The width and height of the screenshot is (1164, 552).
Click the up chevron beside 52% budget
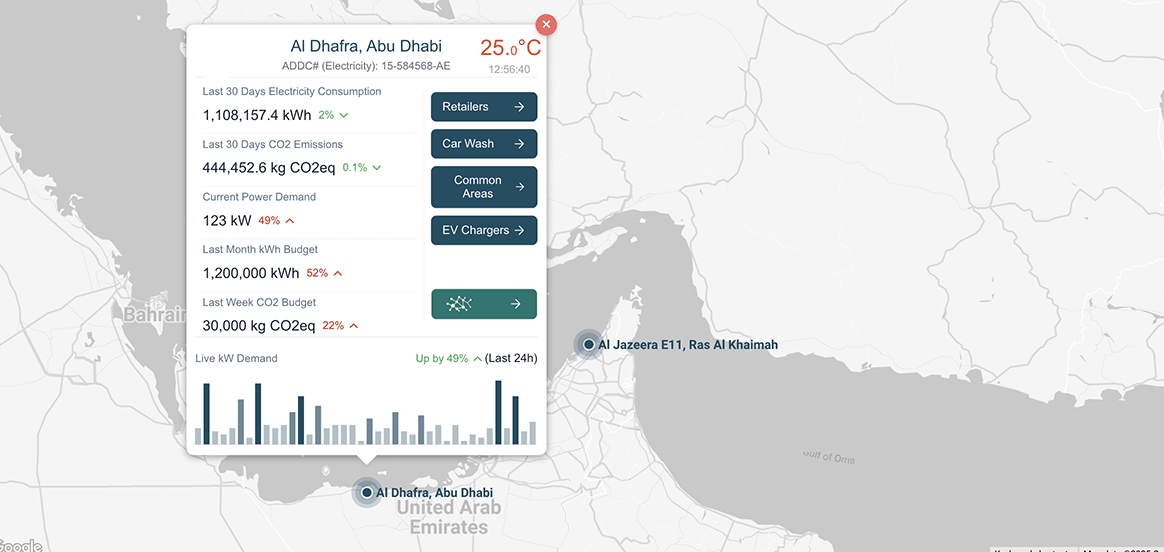click(338, 273)
